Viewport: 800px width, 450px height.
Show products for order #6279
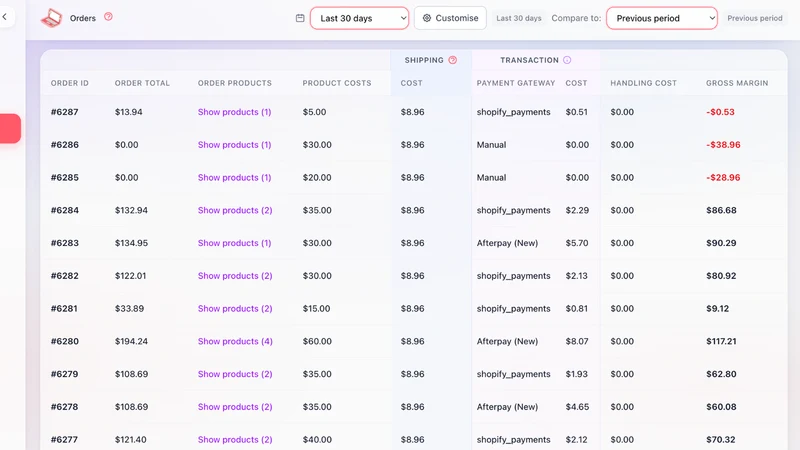[235, 374]
